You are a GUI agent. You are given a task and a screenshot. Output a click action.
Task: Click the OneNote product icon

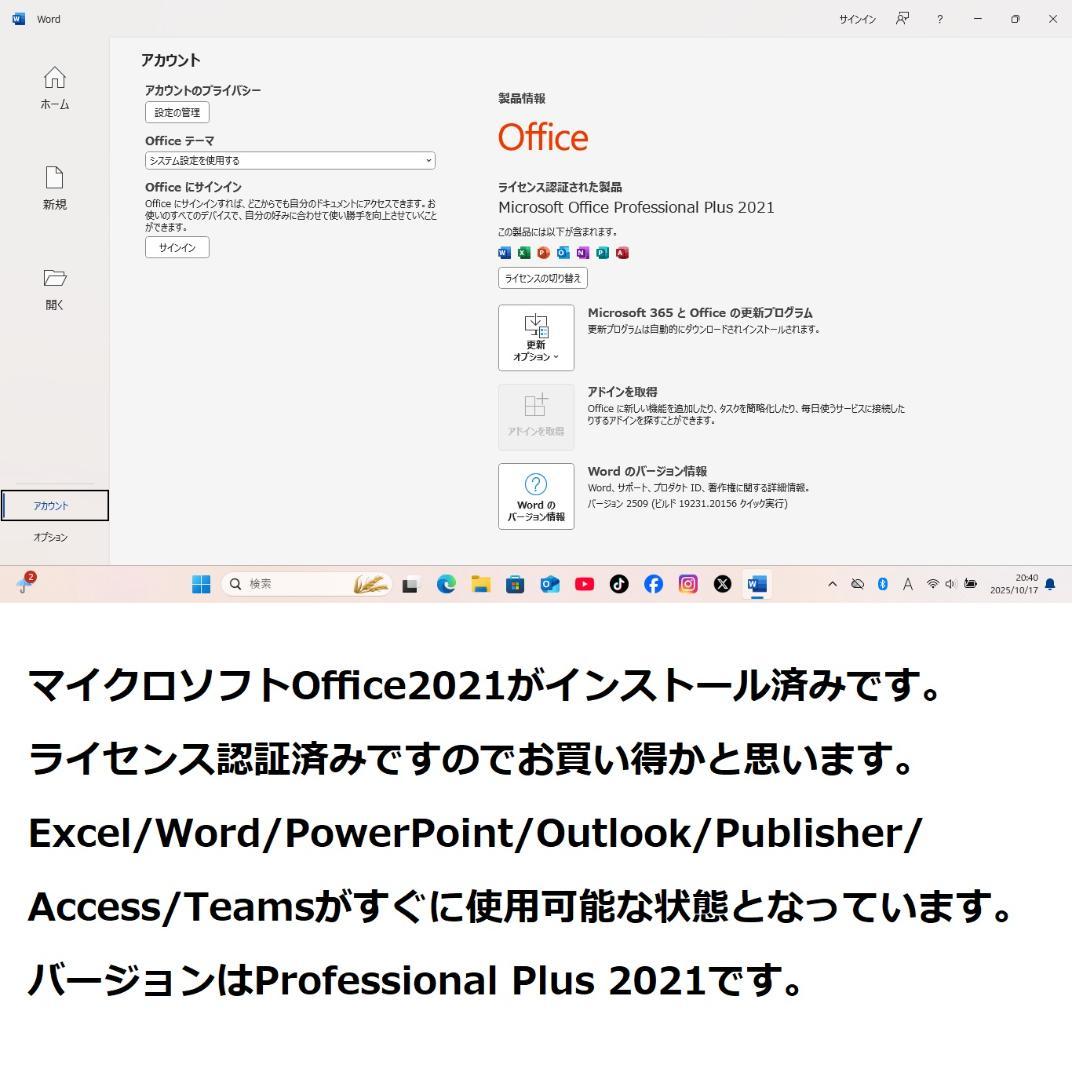tap(583, 253)
